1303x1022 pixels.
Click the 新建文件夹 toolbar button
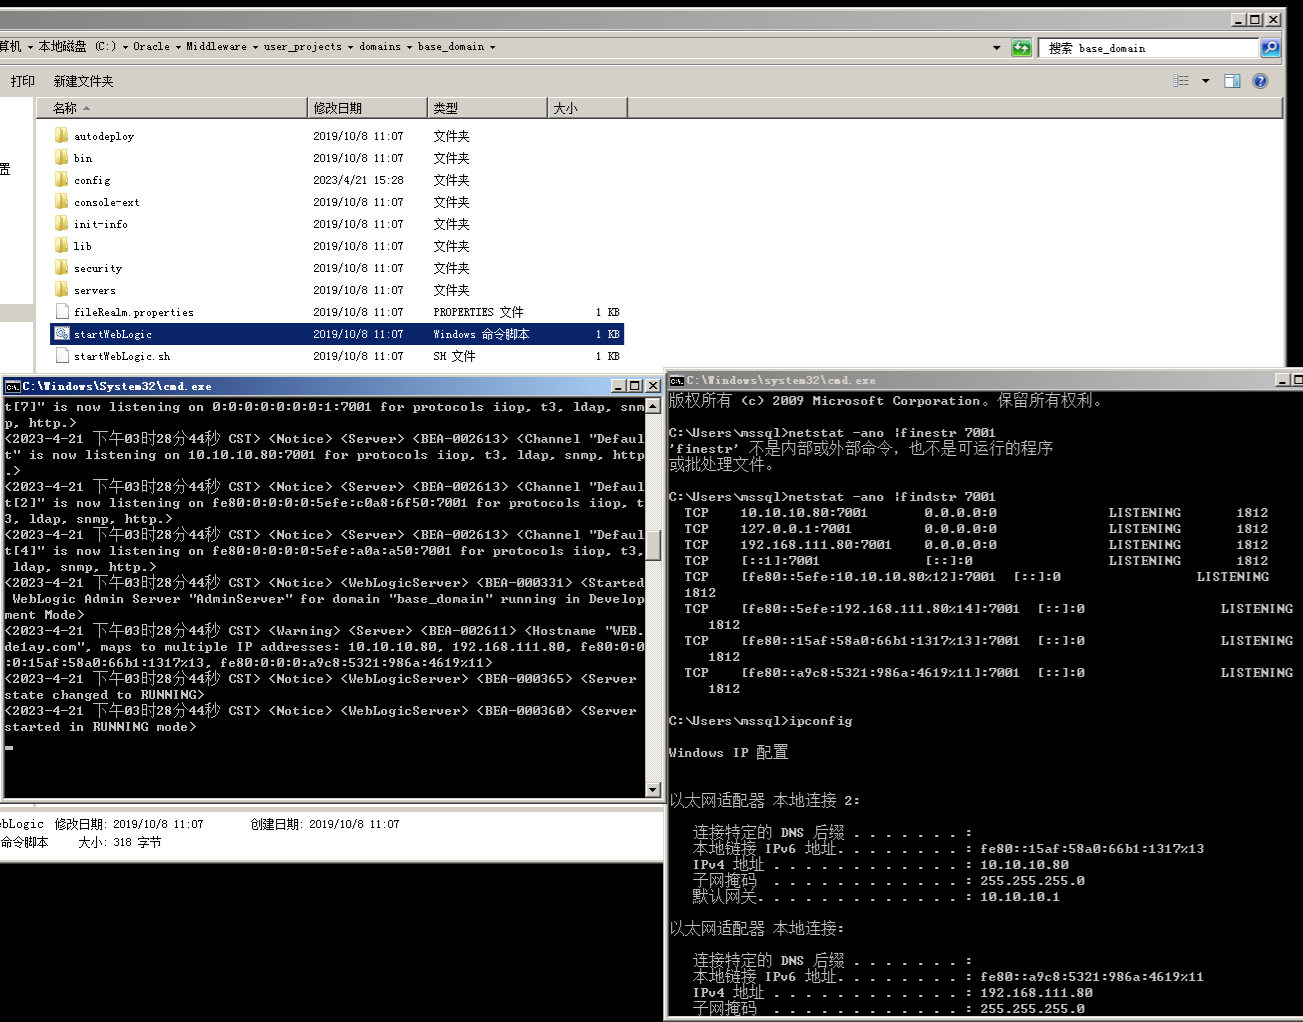click(x=83, y=81)
